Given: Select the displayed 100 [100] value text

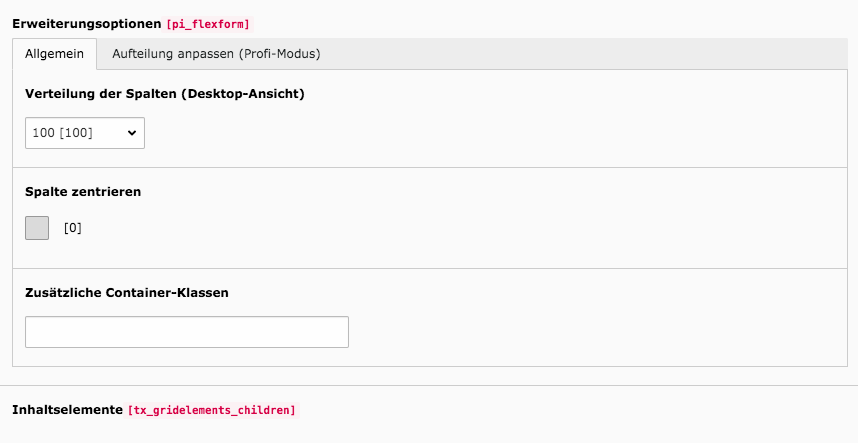Looking at the screenshot, I should point(62,133).
